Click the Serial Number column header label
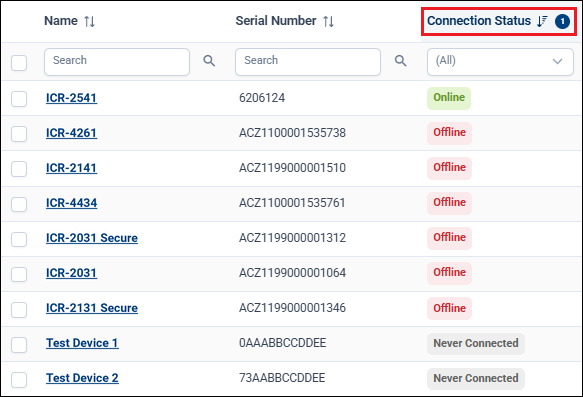Viewport: 583px width, 397px height. point(276,21)
